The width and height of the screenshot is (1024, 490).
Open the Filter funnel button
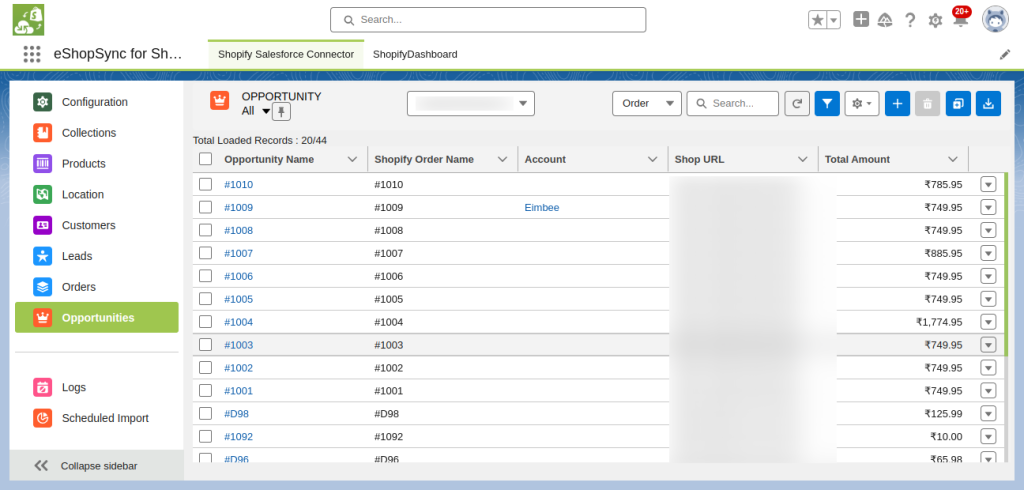click(827, 103)
